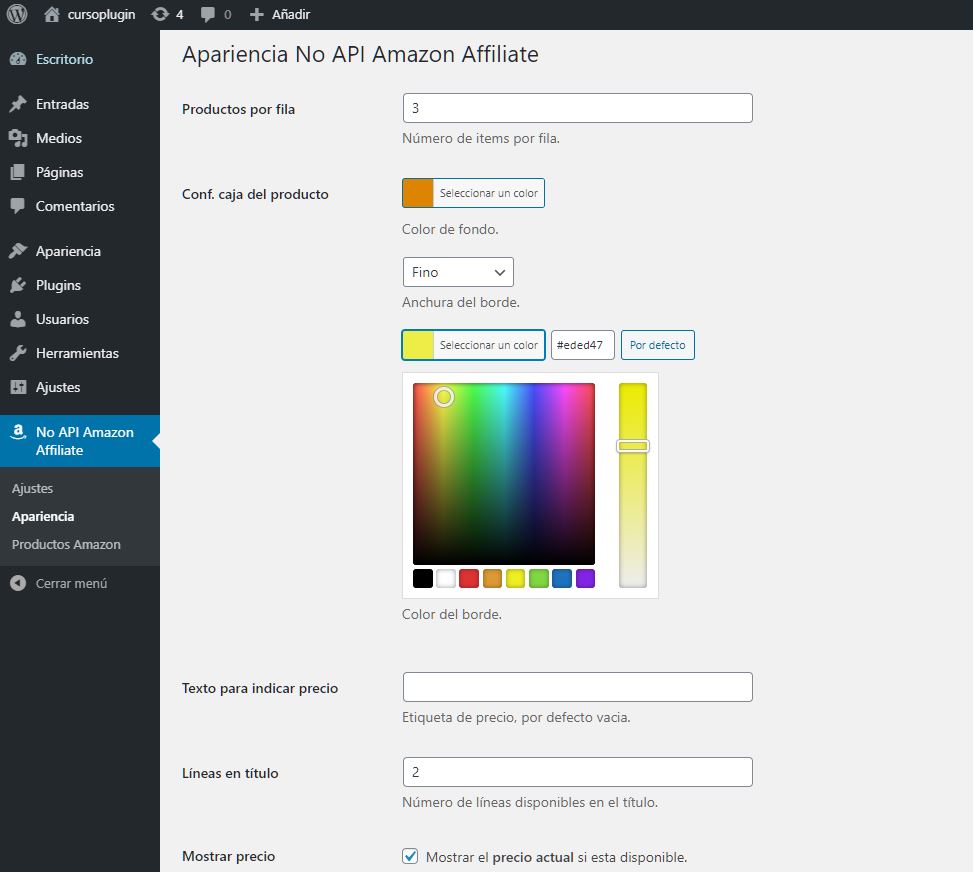Click Añadir in the admin bar
The height and width of the screenshot is (872, 973).
[290, 14]
